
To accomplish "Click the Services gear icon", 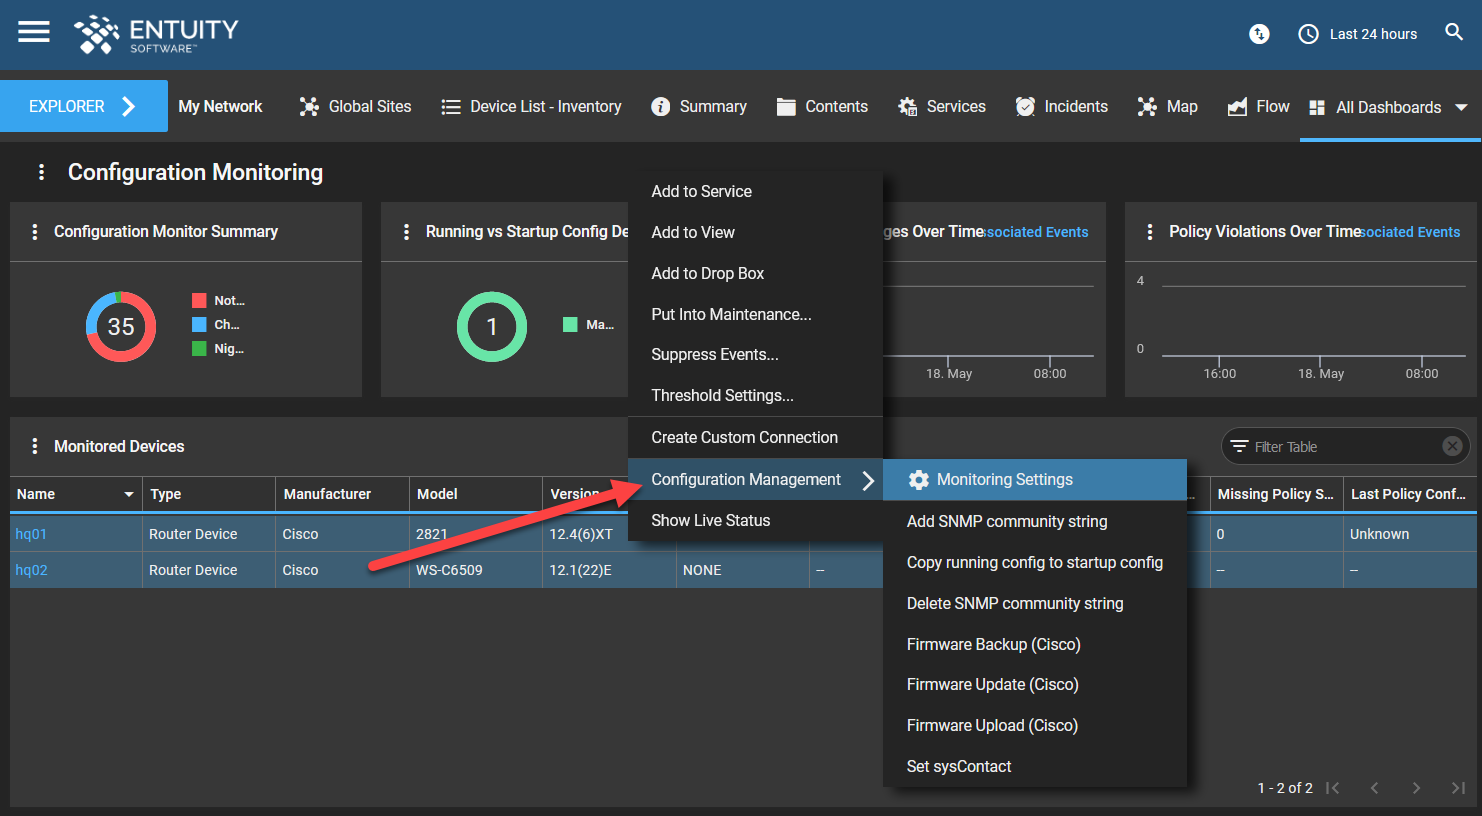I will pos(907,107).
